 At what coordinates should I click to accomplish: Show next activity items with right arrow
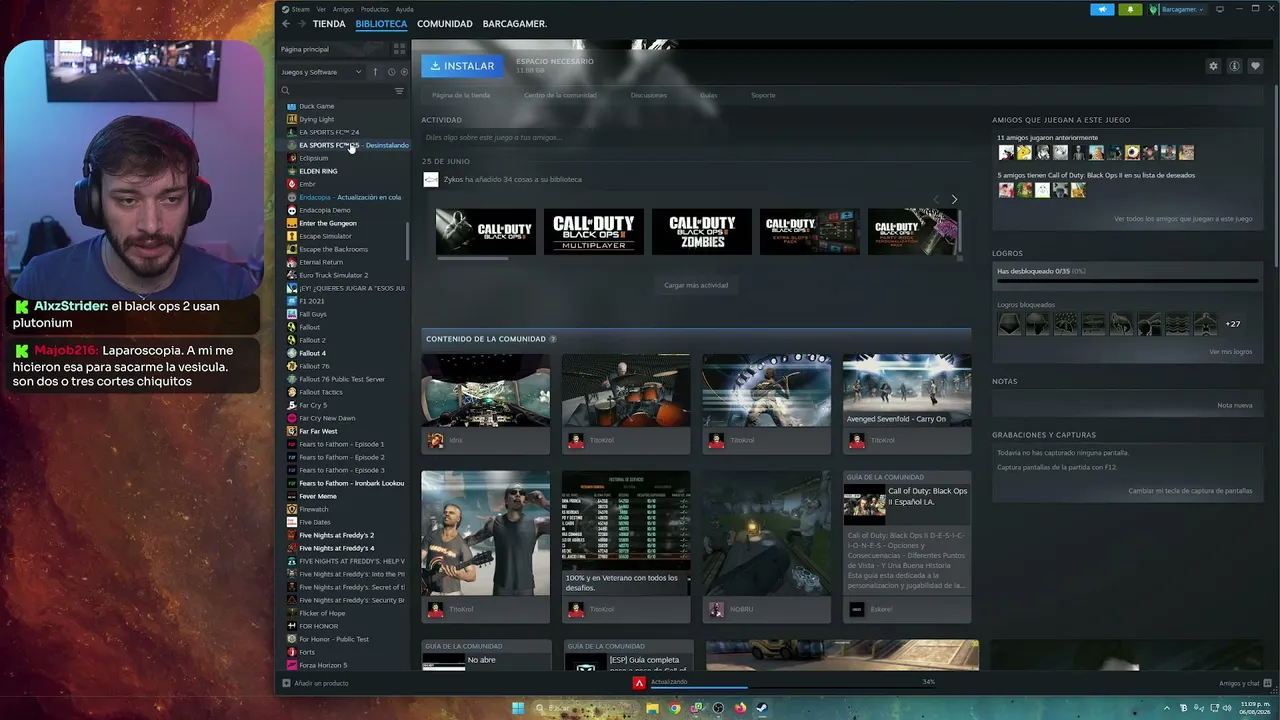pos(954,199)
